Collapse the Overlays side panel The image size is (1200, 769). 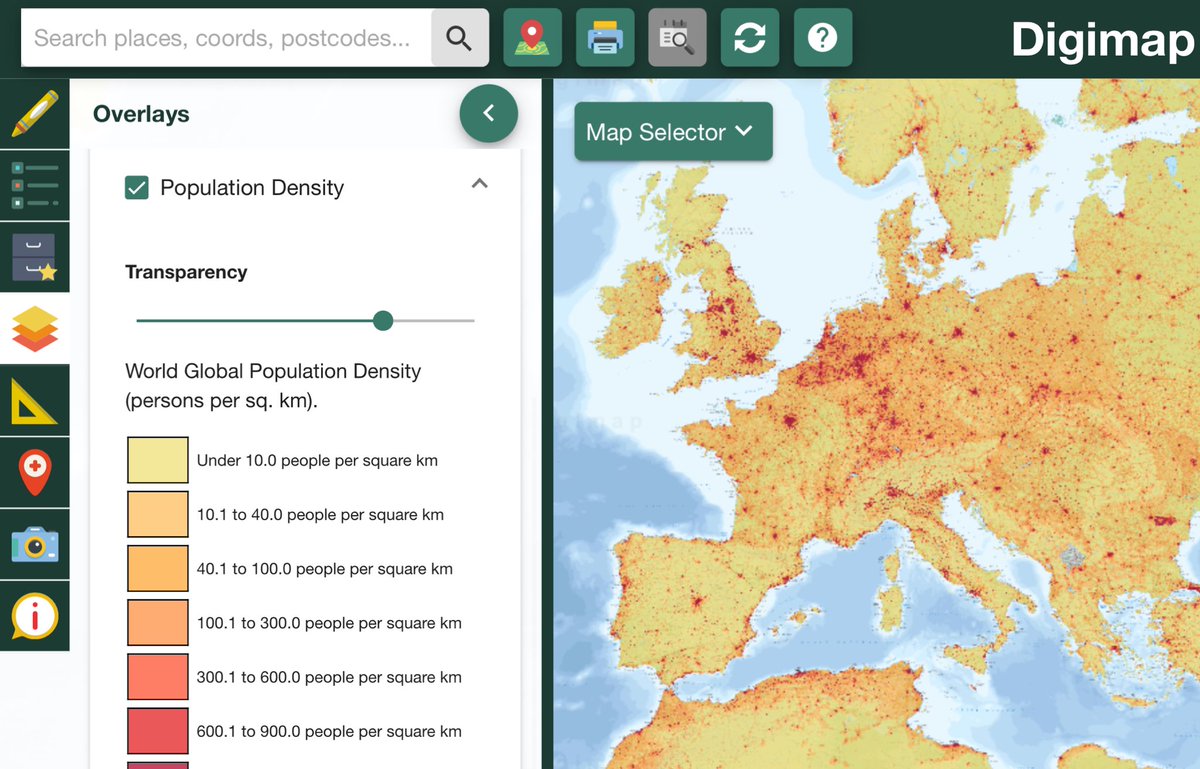click(489, 114)
